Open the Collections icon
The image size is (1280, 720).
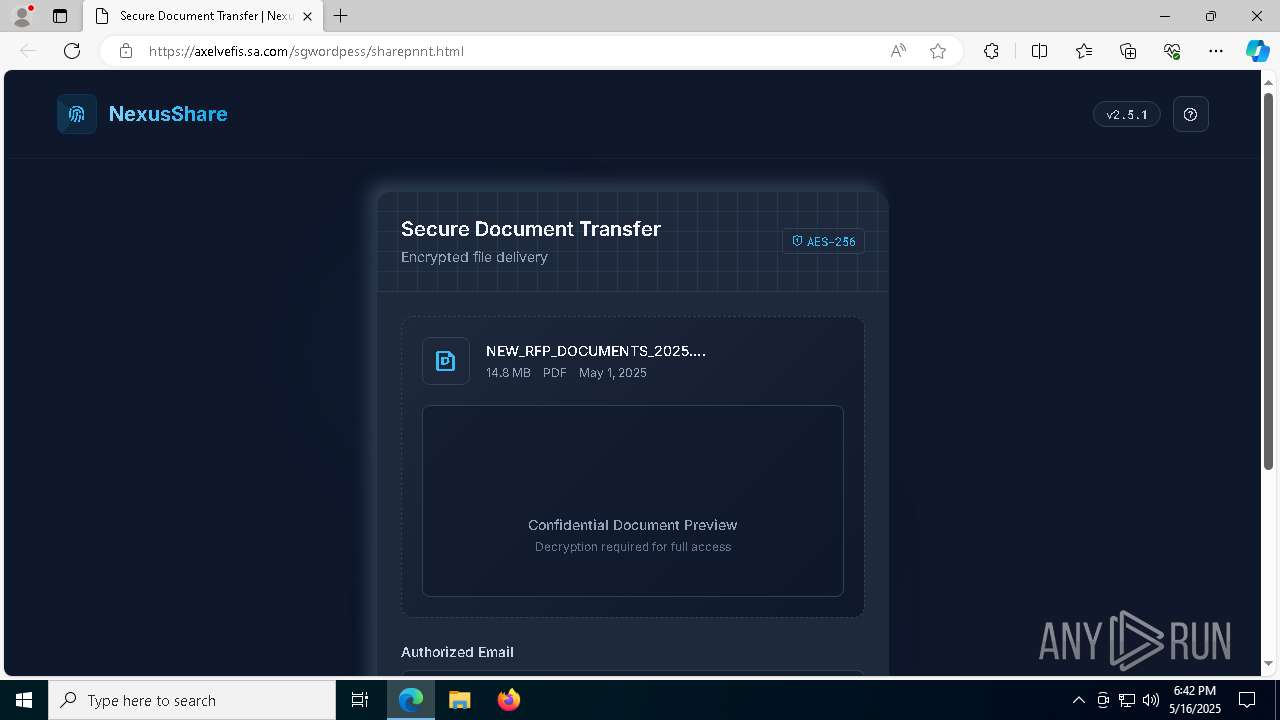point(1128,51)
